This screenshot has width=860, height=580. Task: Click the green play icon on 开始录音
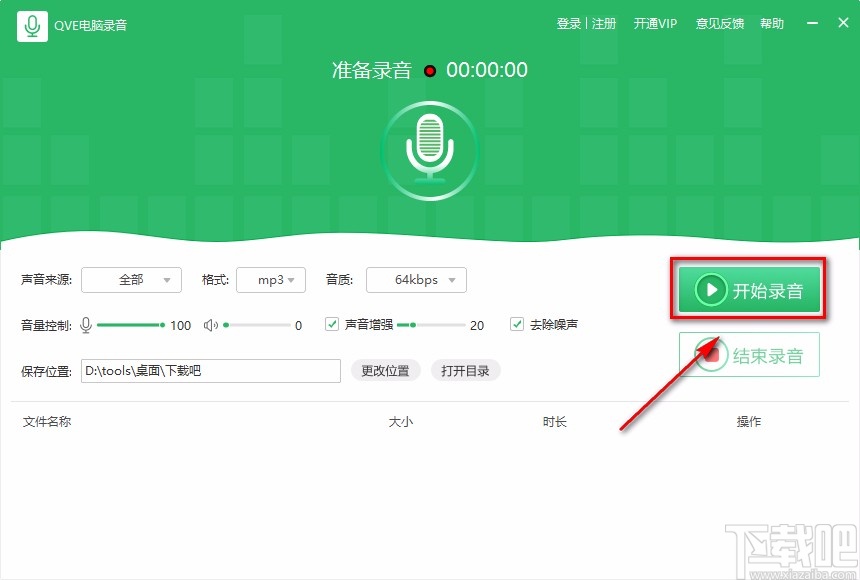(x=711, y=288)
